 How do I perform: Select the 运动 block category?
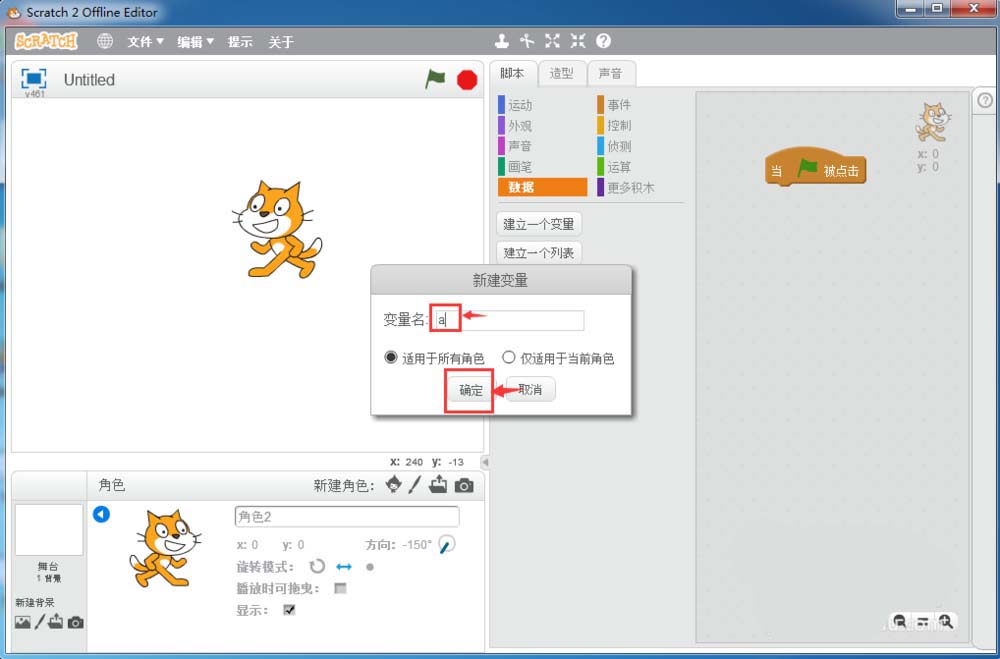tap(542, 105)
